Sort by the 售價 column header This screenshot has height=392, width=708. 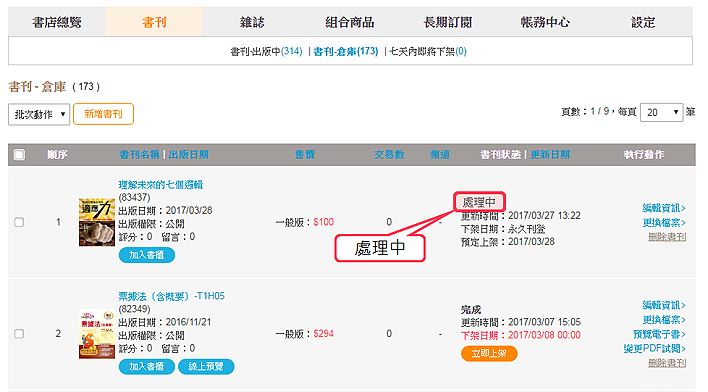[x=305, y=155]
